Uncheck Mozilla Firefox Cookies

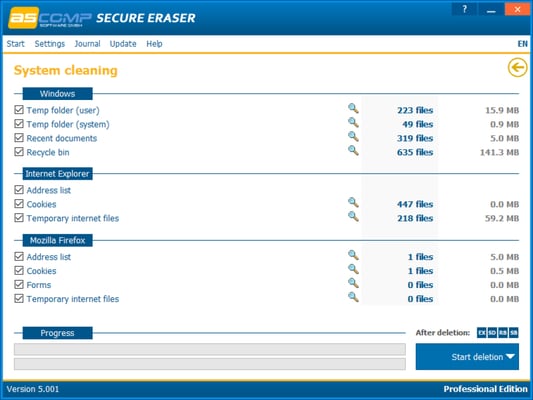(19, 270)
